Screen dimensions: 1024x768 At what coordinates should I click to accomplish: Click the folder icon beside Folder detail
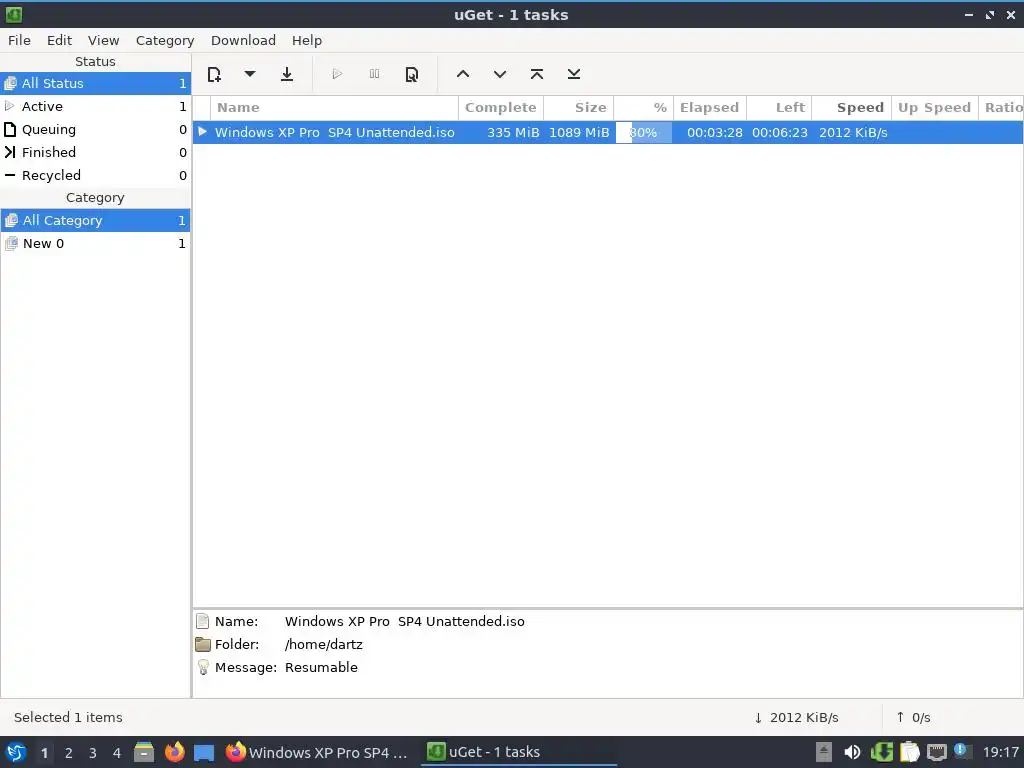tap(203, 645)
